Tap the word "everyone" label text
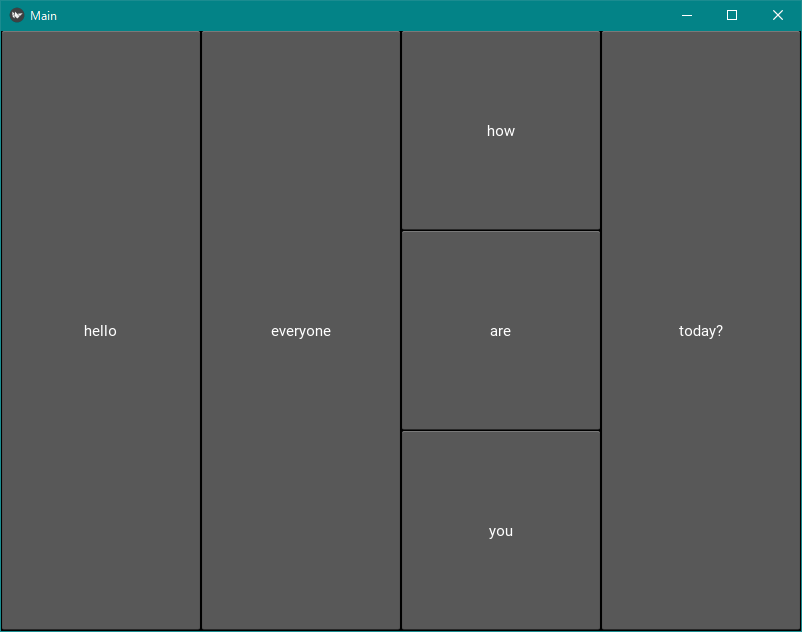Viewport: 802px width, 632px height. [x=301, y=331]
